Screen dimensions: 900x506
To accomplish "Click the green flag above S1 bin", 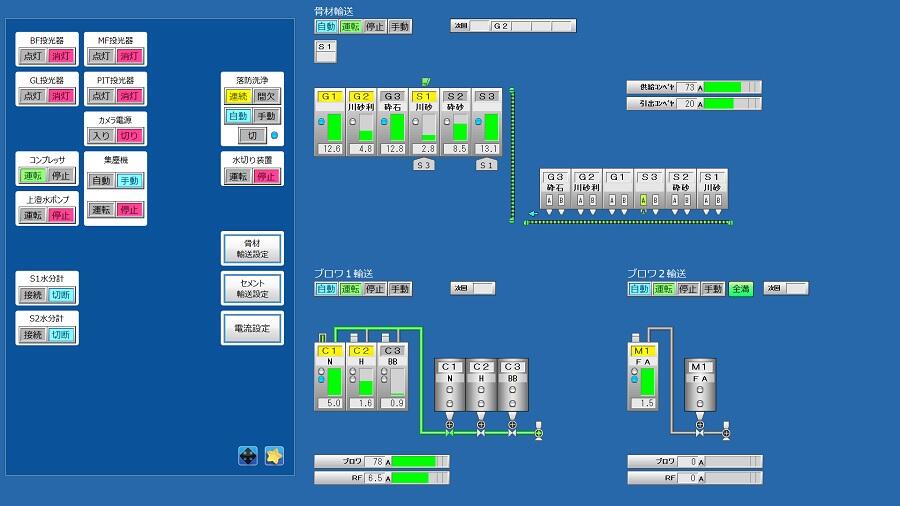I will tap(425, 81).
